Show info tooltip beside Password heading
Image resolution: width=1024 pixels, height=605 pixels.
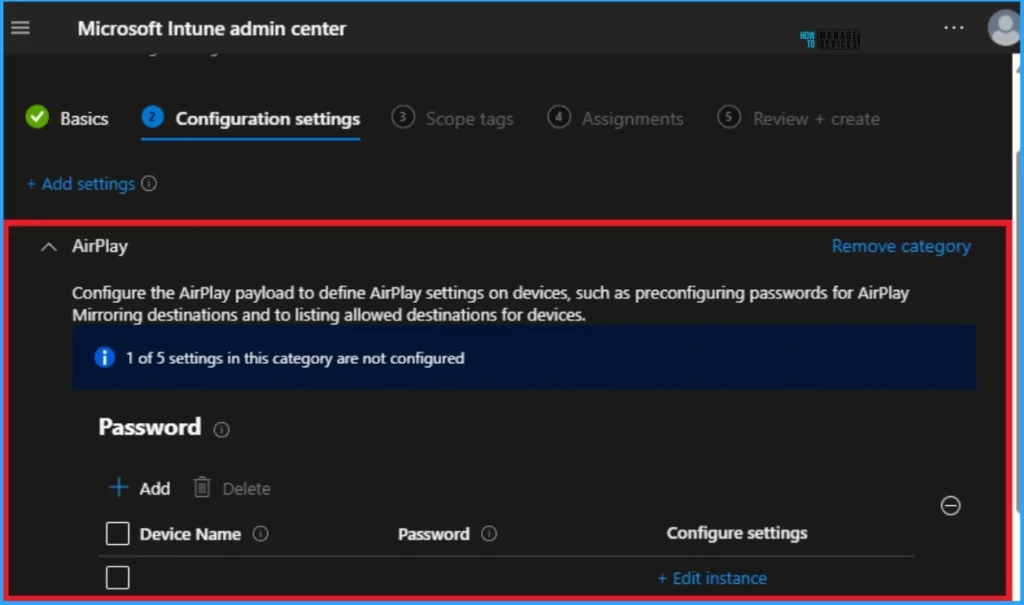coord(221,429)
